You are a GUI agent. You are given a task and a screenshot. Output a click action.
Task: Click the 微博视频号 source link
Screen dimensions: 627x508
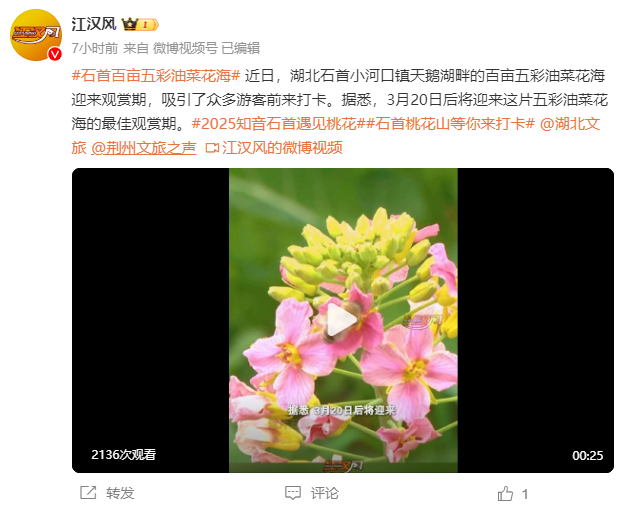185,48
